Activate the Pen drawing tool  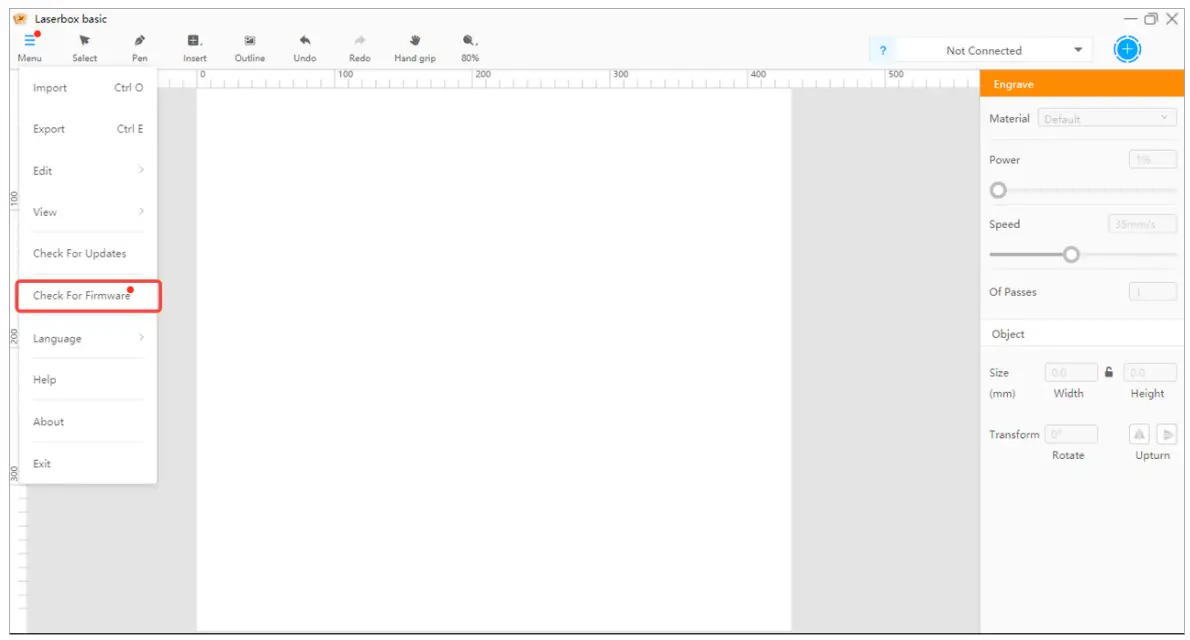coord(140,41)
